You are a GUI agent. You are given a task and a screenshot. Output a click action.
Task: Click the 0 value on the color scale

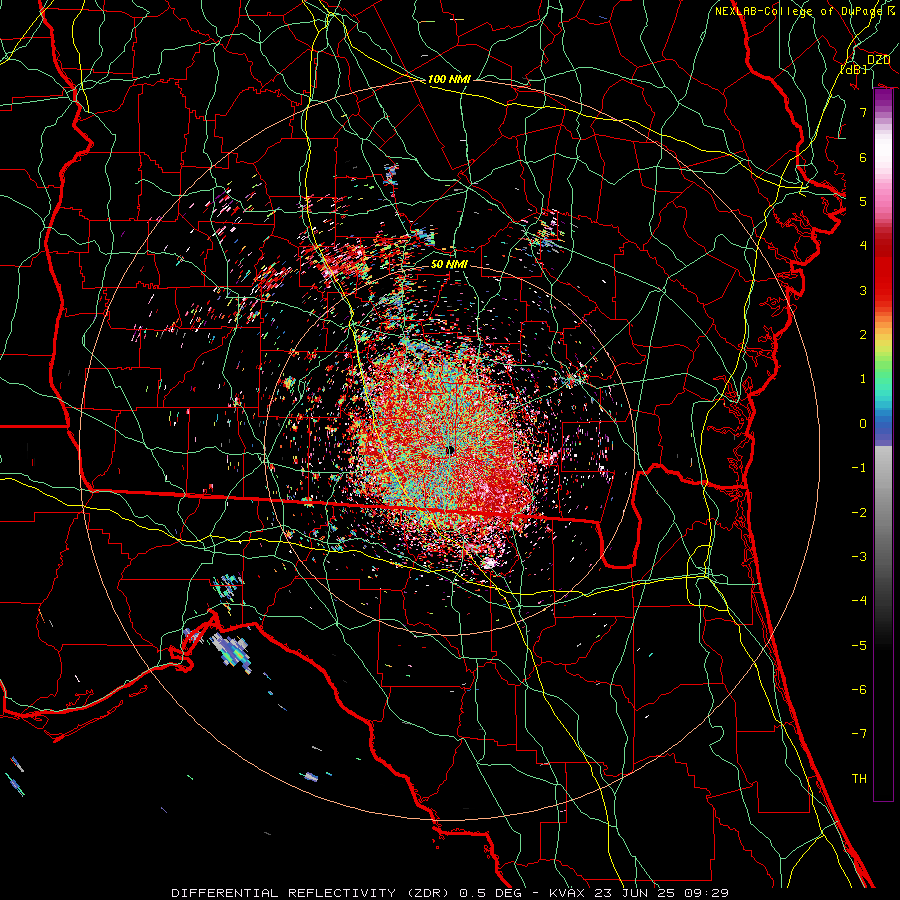pyautogui.click(x=862, y=424)
